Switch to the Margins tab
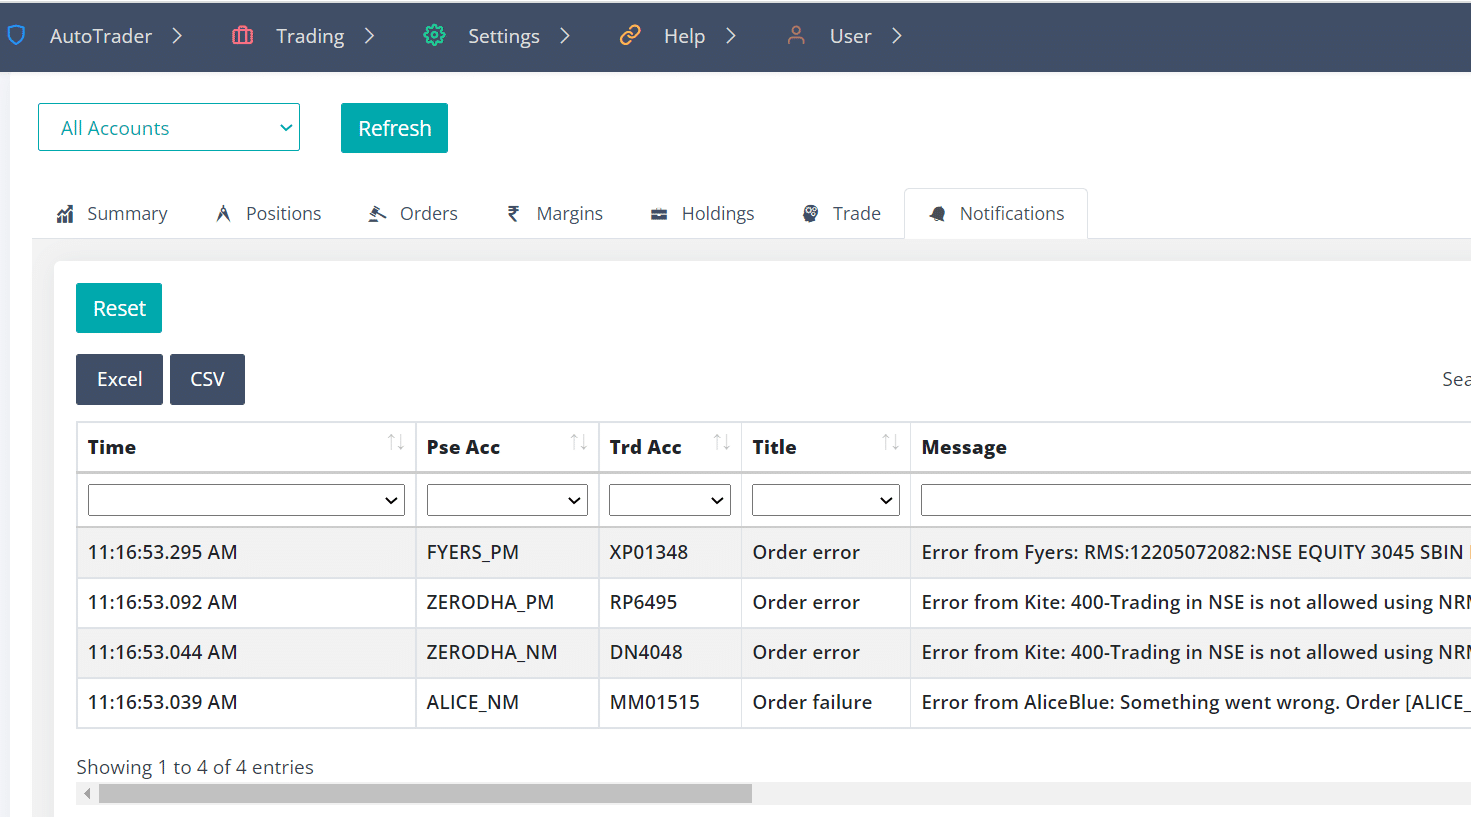The width and height of the screenshot is (1471, 817). (x=555, y=214)
